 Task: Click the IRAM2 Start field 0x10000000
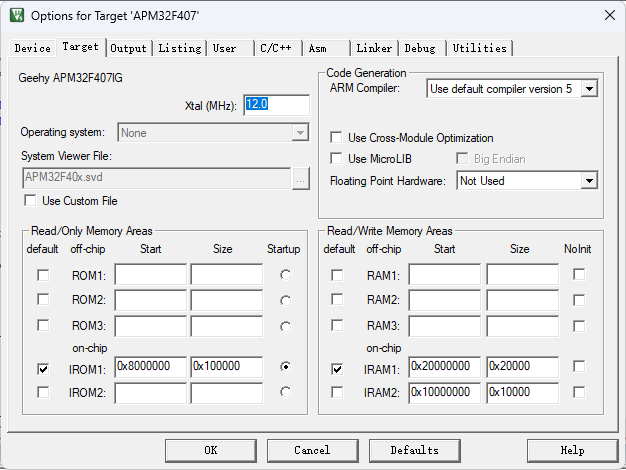(445, 393)
